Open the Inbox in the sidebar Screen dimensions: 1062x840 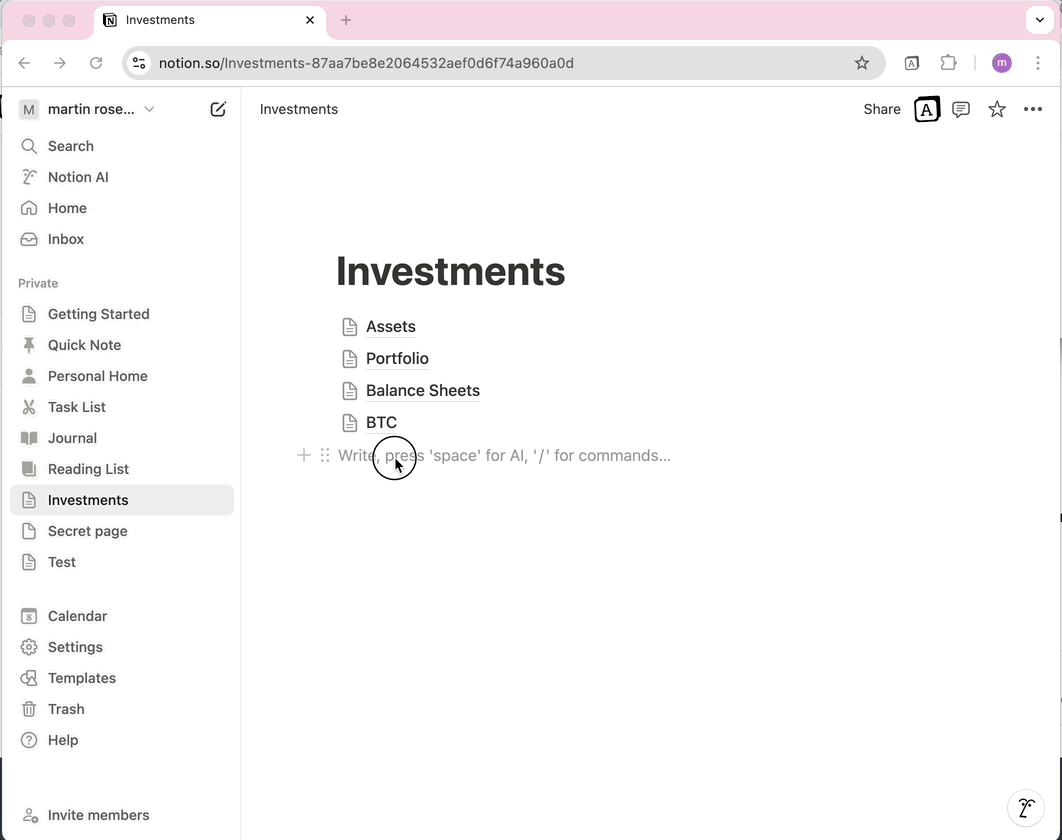point(66,239)
